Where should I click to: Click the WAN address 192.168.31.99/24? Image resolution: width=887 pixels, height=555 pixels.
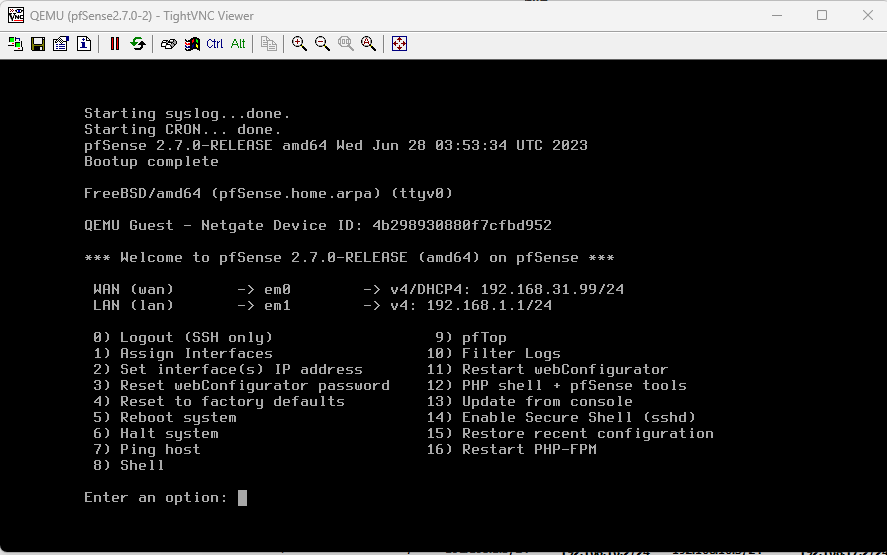(x=552, y=290)
